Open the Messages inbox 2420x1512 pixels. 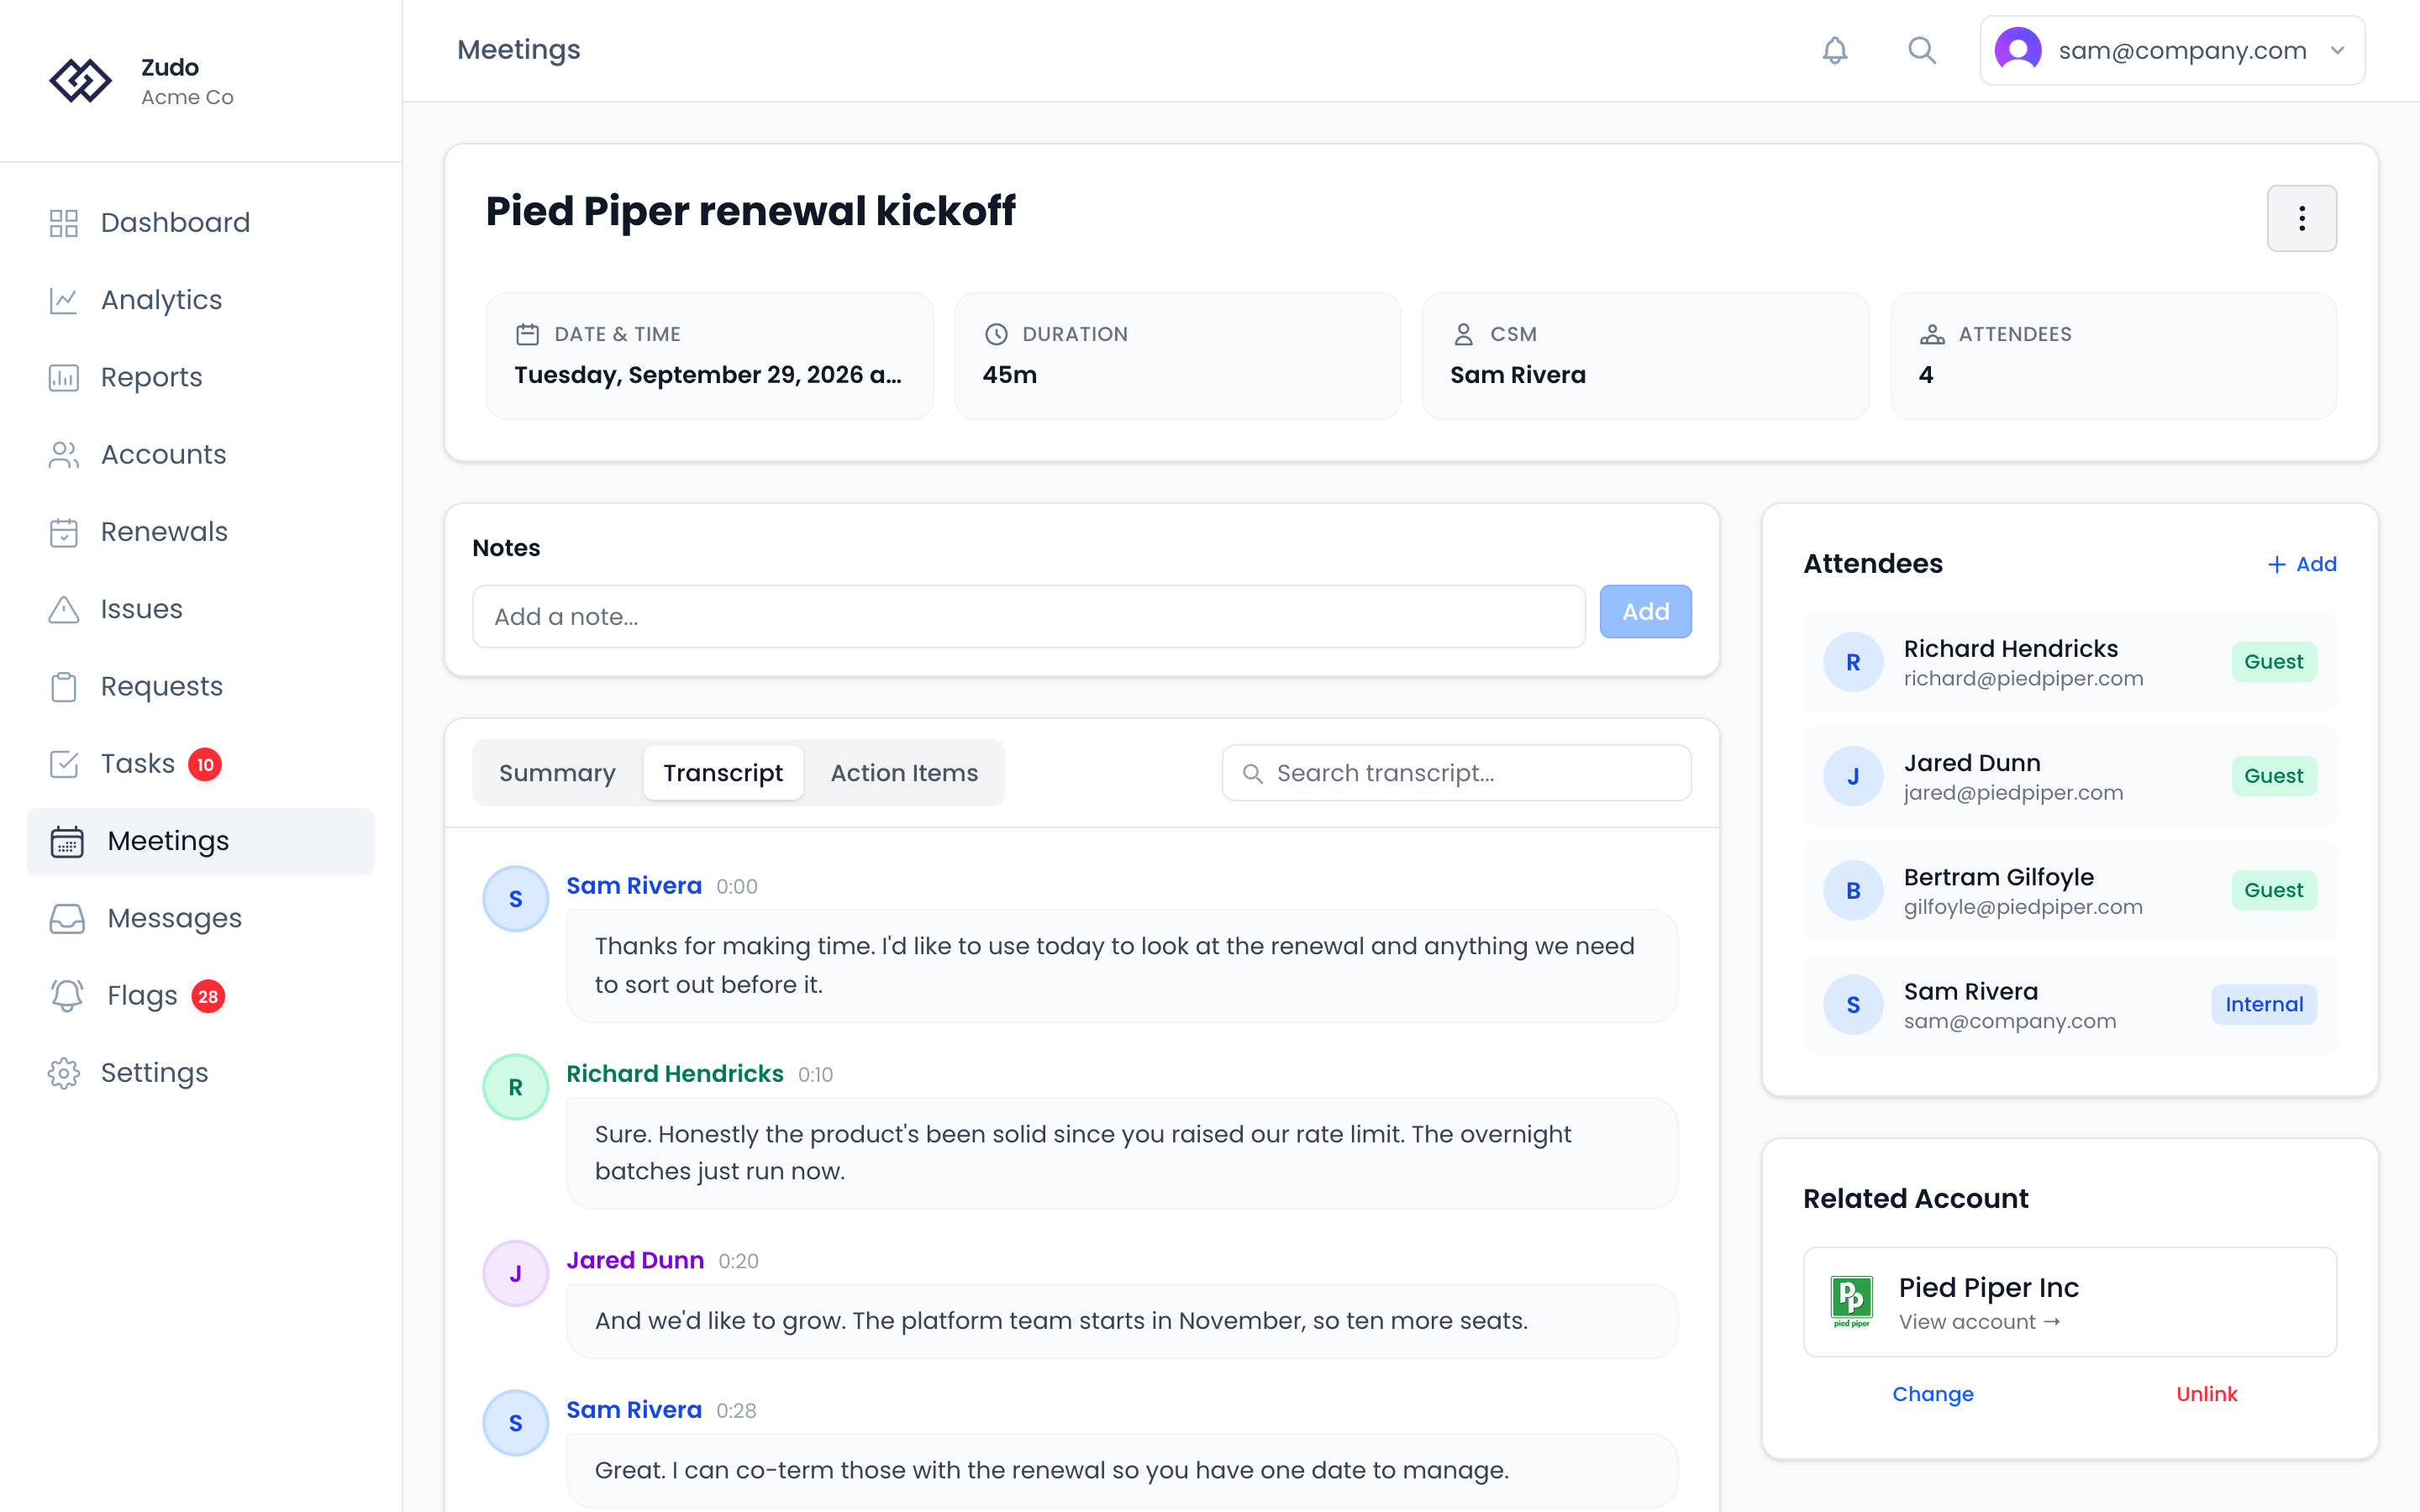tap(200, 918)
